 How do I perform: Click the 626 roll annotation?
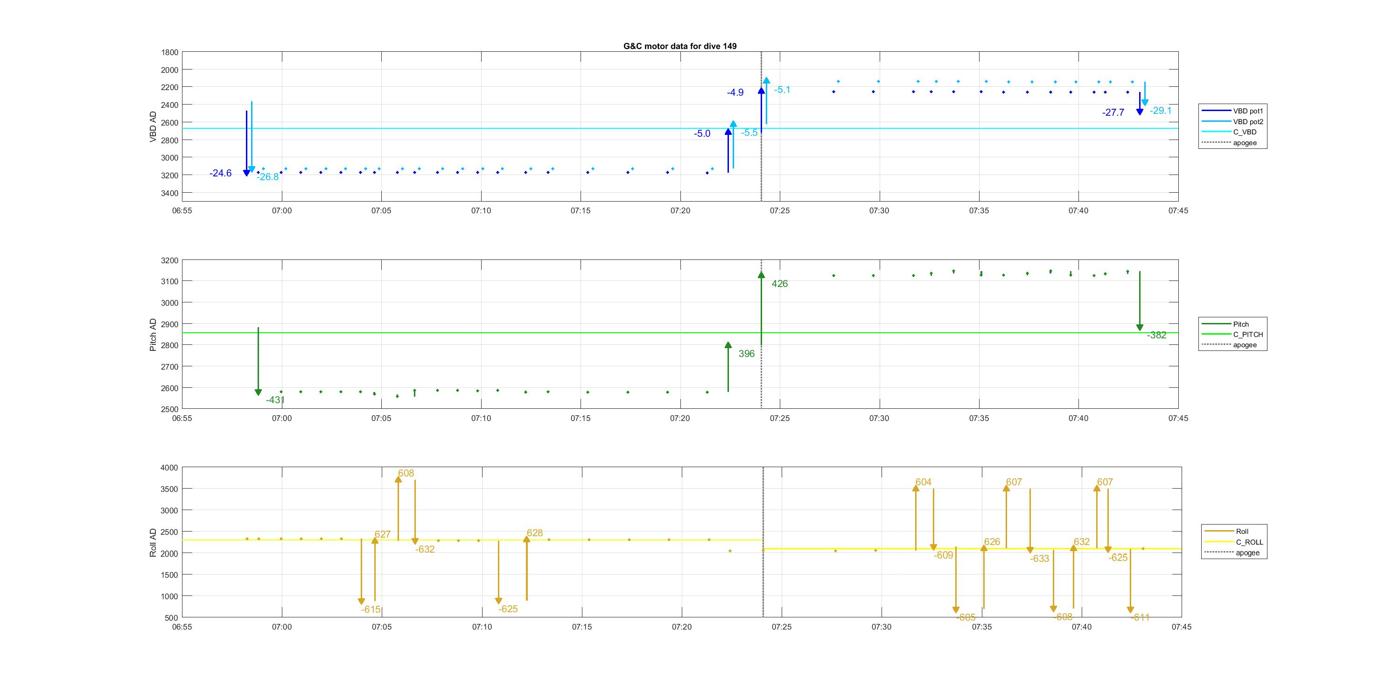coord(992,542)
